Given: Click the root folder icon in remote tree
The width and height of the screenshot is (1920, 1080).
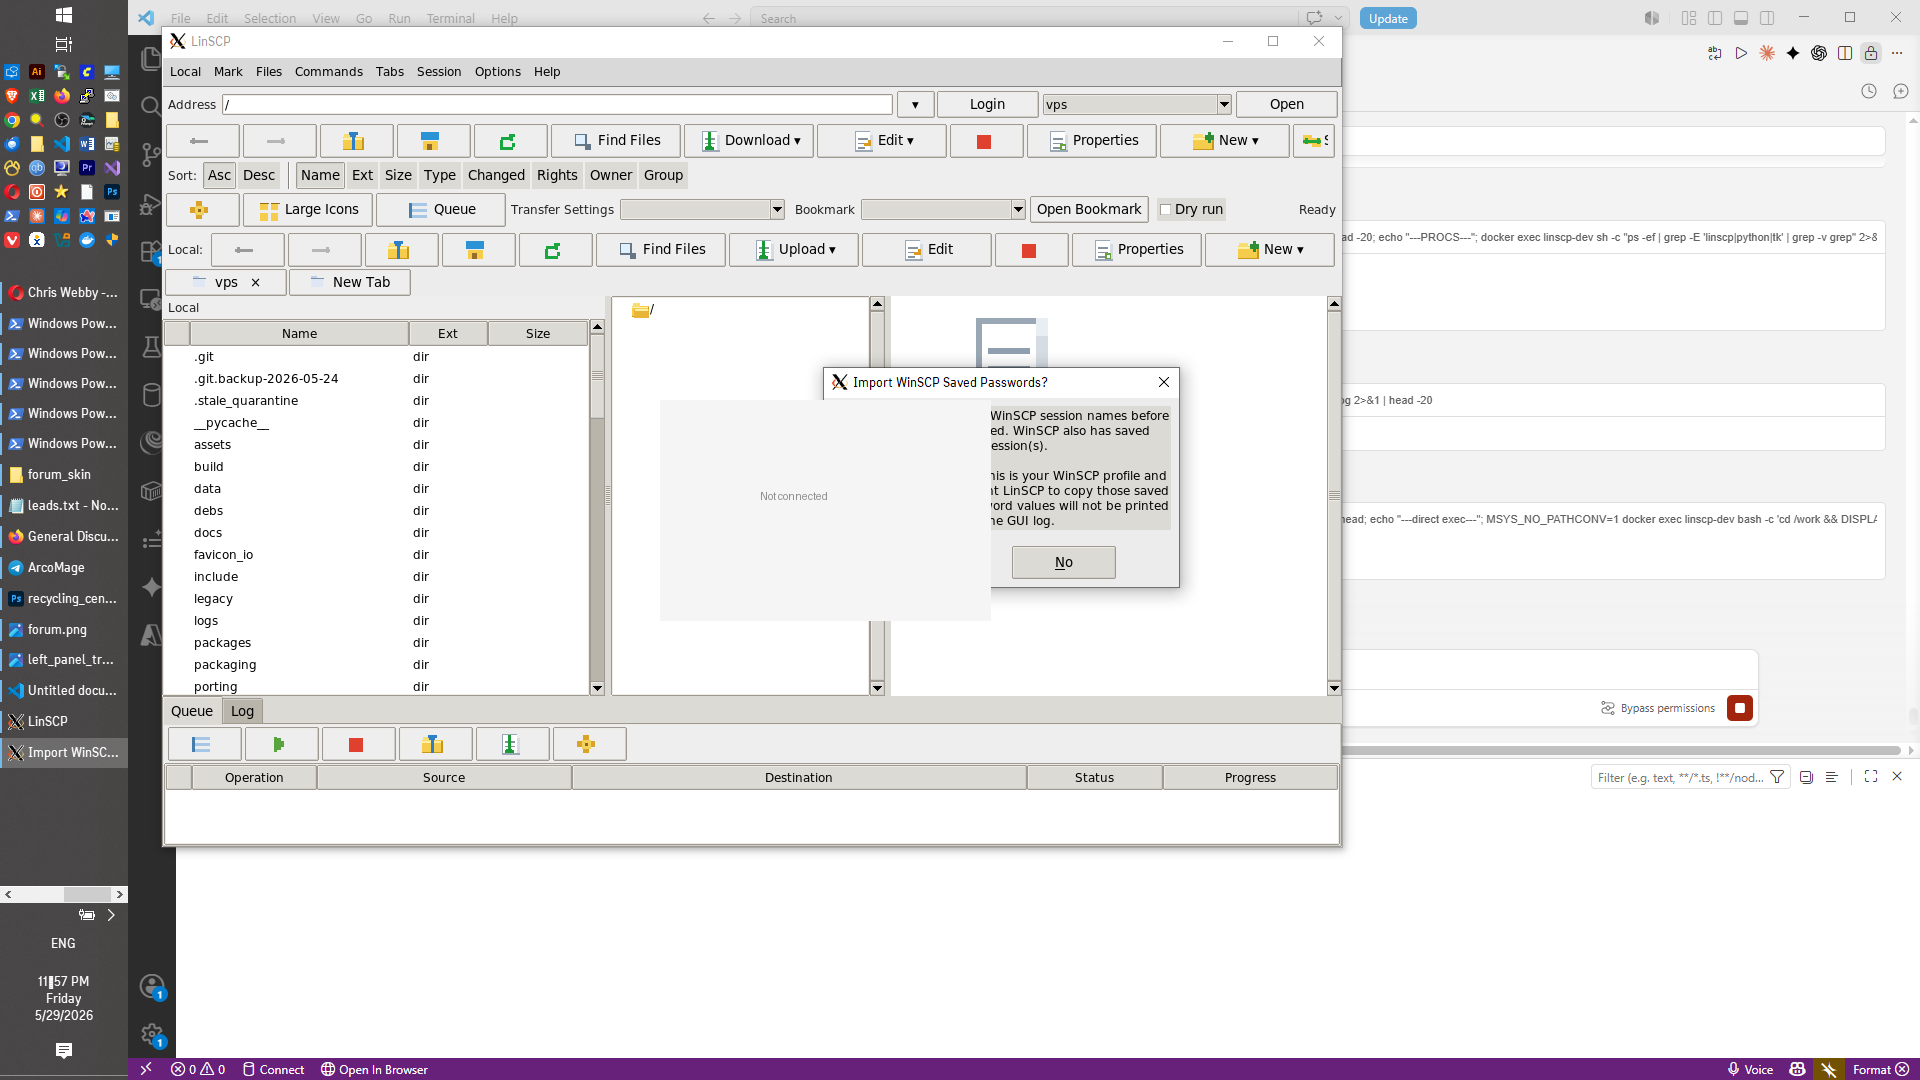Looking at the screenshot, I should tap(640, 311).
